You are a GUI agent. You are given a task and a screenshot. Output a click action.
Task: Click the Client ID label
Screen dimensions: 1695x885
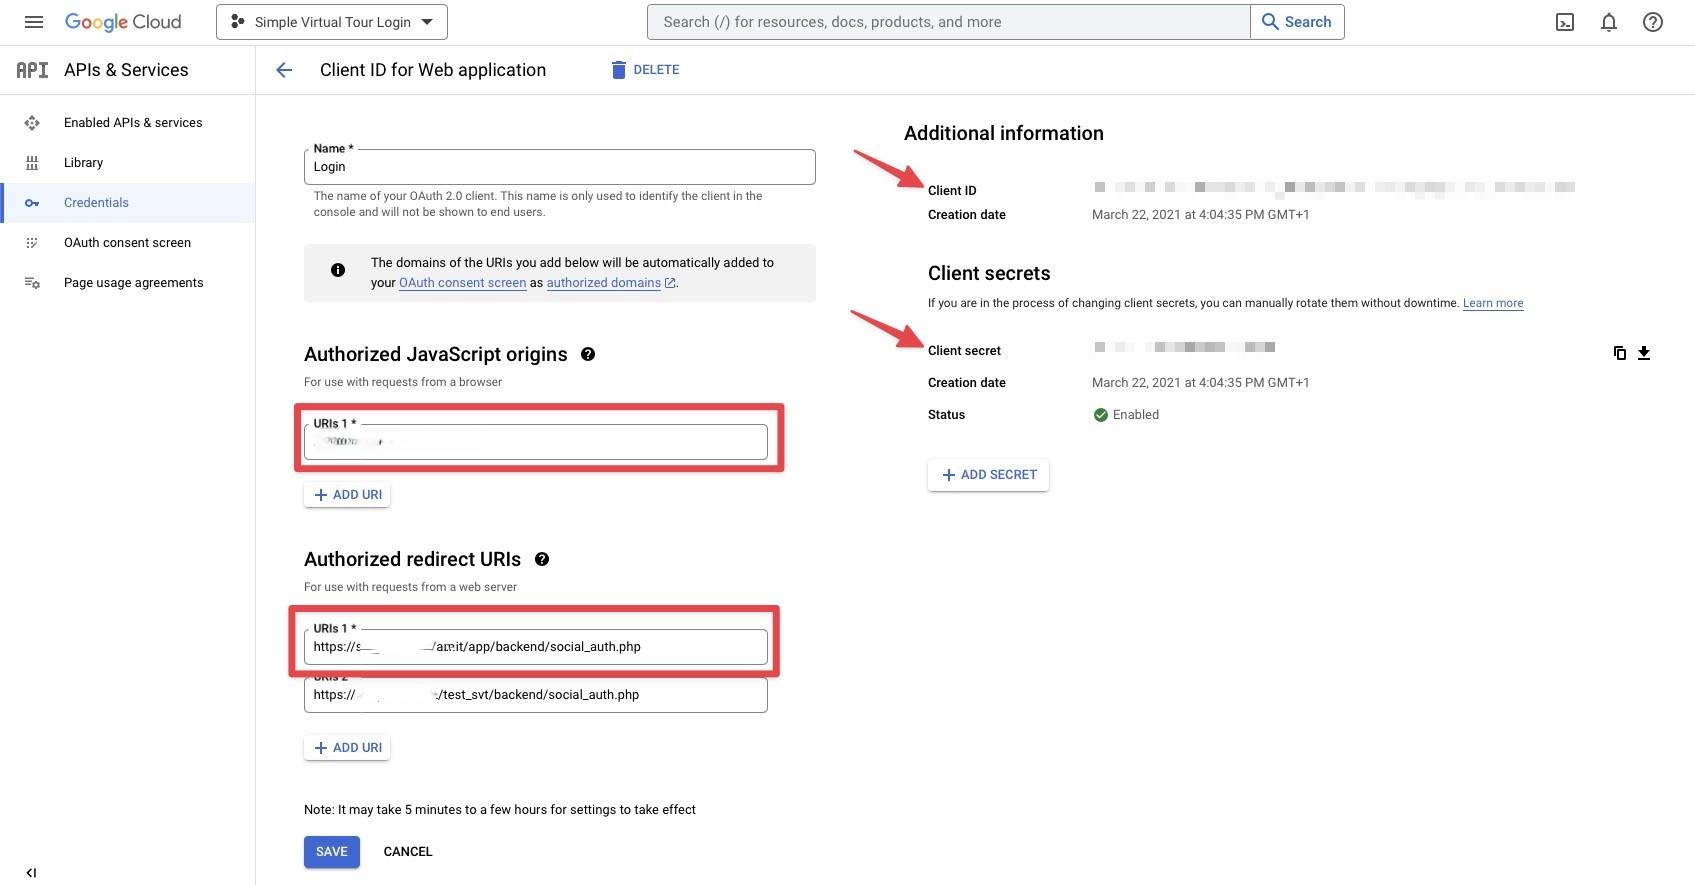tap(952, 191)
